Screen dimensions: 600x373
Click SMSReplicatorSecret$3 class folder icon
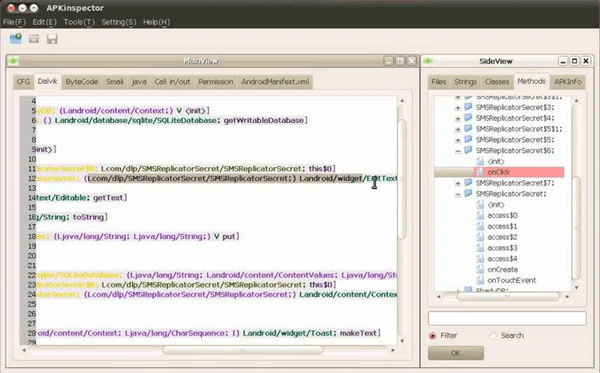pyautogui.click(x=468, y=107)
